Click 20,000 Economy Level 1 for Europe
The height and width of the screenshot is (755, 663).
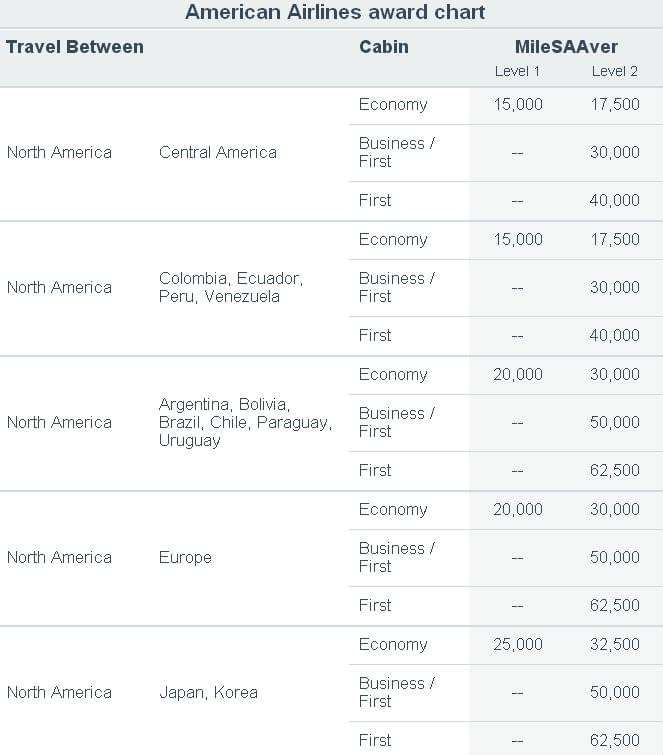[518, 509]
